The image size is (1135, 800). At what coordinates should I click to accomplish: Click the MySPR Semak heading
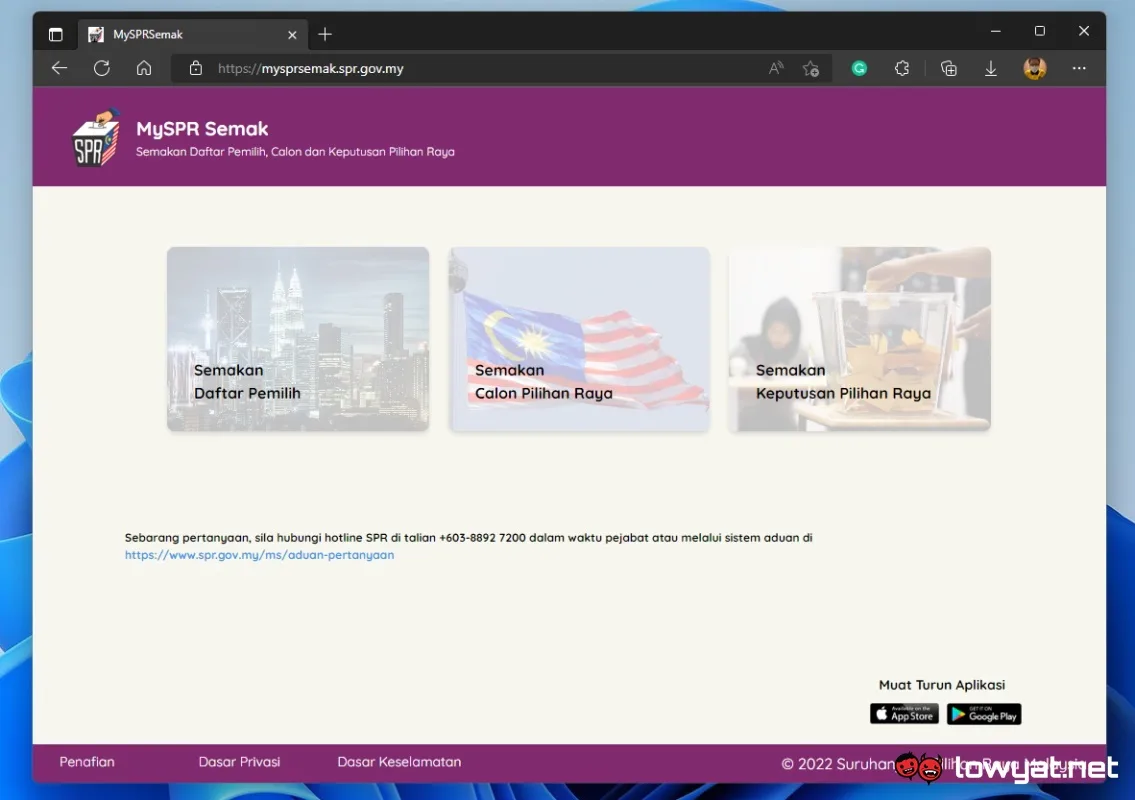(202, 129)
